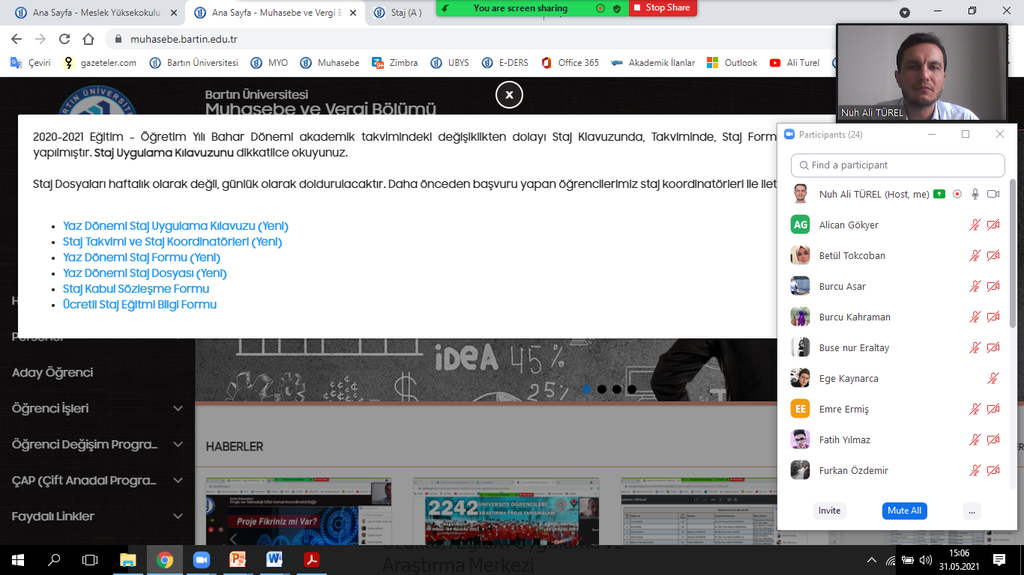
Task: Toggle Burcu Asar's microphone icon
Action: (974, 286)
